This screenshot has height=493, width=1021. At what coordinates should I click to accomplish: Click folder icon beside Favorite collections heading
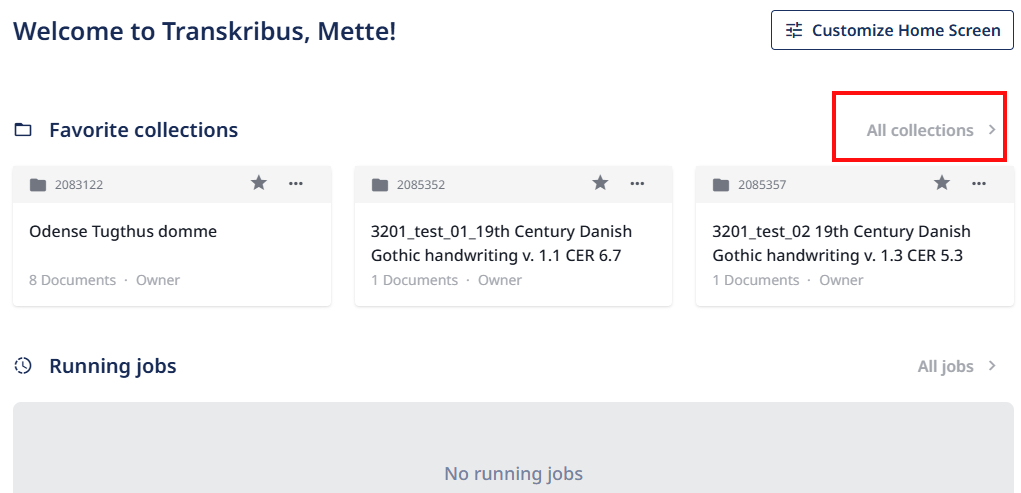[23, 130]
